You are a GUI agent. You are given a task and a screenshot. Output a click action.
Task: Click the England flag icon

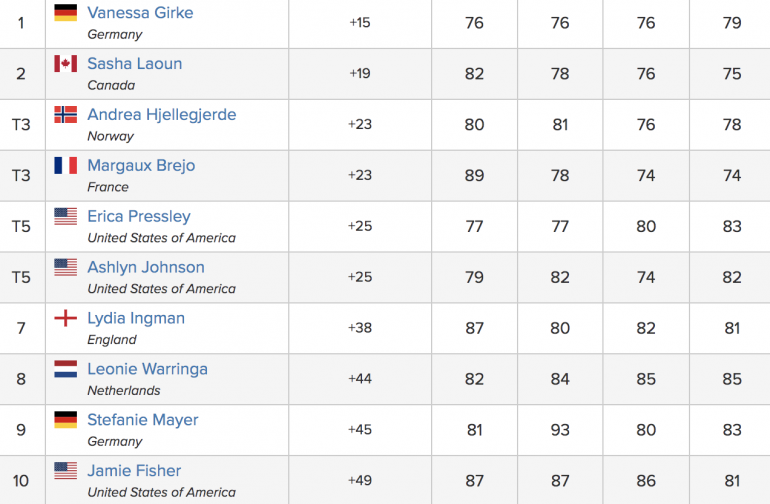(x=65, y=318)
